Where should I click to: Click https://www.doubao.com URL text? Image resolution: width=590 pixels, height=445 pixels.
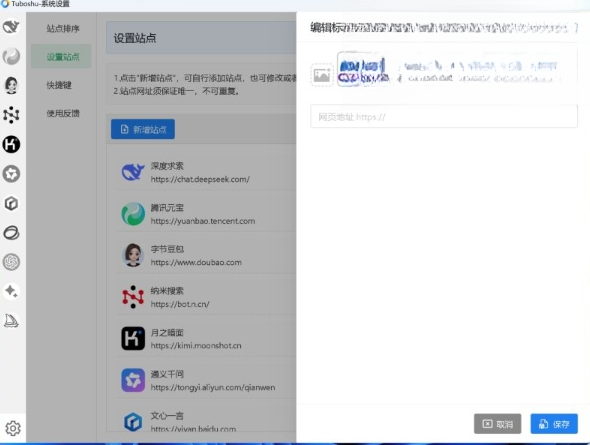(196, 263)
